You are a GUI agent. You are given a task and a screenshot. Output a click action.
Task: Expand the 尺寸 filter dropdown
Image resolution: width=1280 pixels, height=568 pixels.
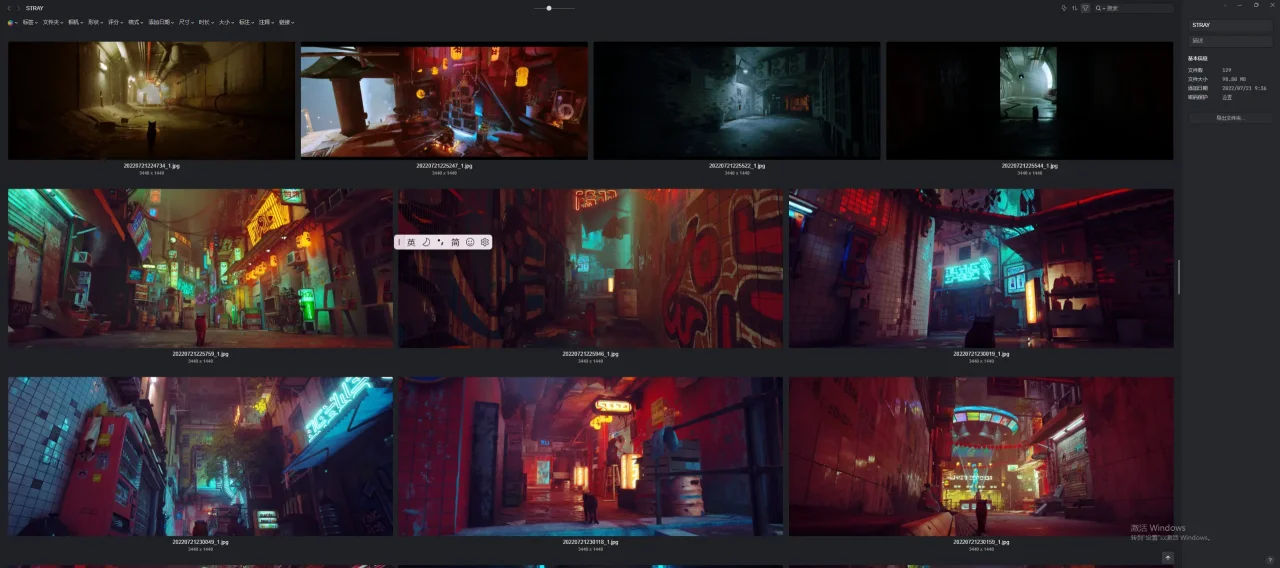(186, 22)
